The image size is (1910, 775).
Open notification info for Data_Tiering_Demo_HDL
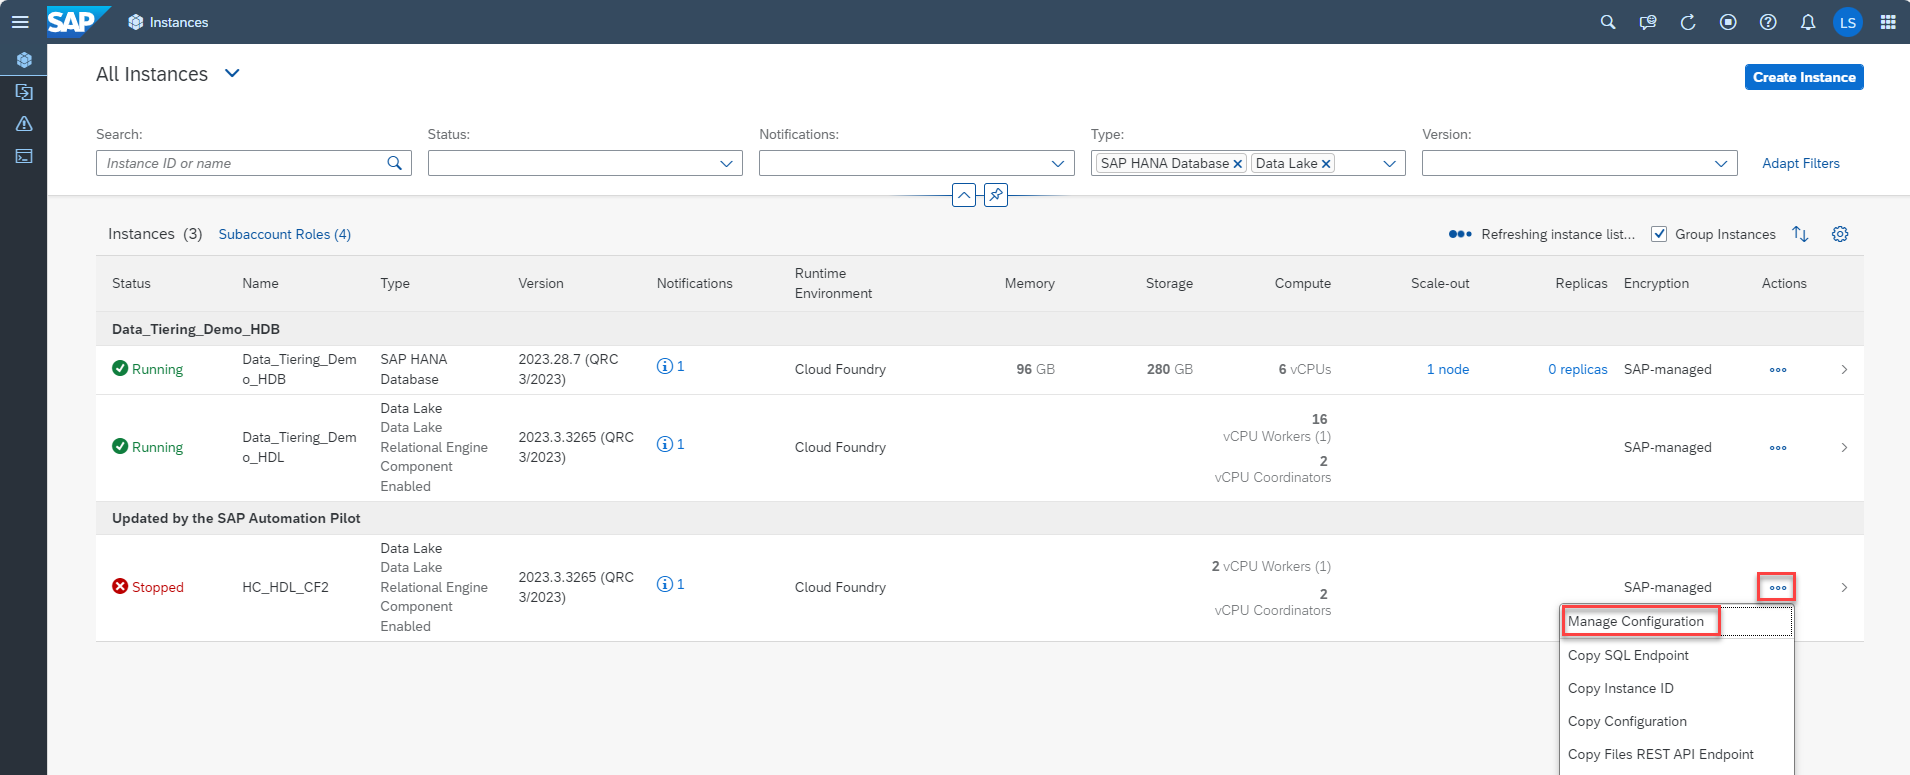(670, 444)
